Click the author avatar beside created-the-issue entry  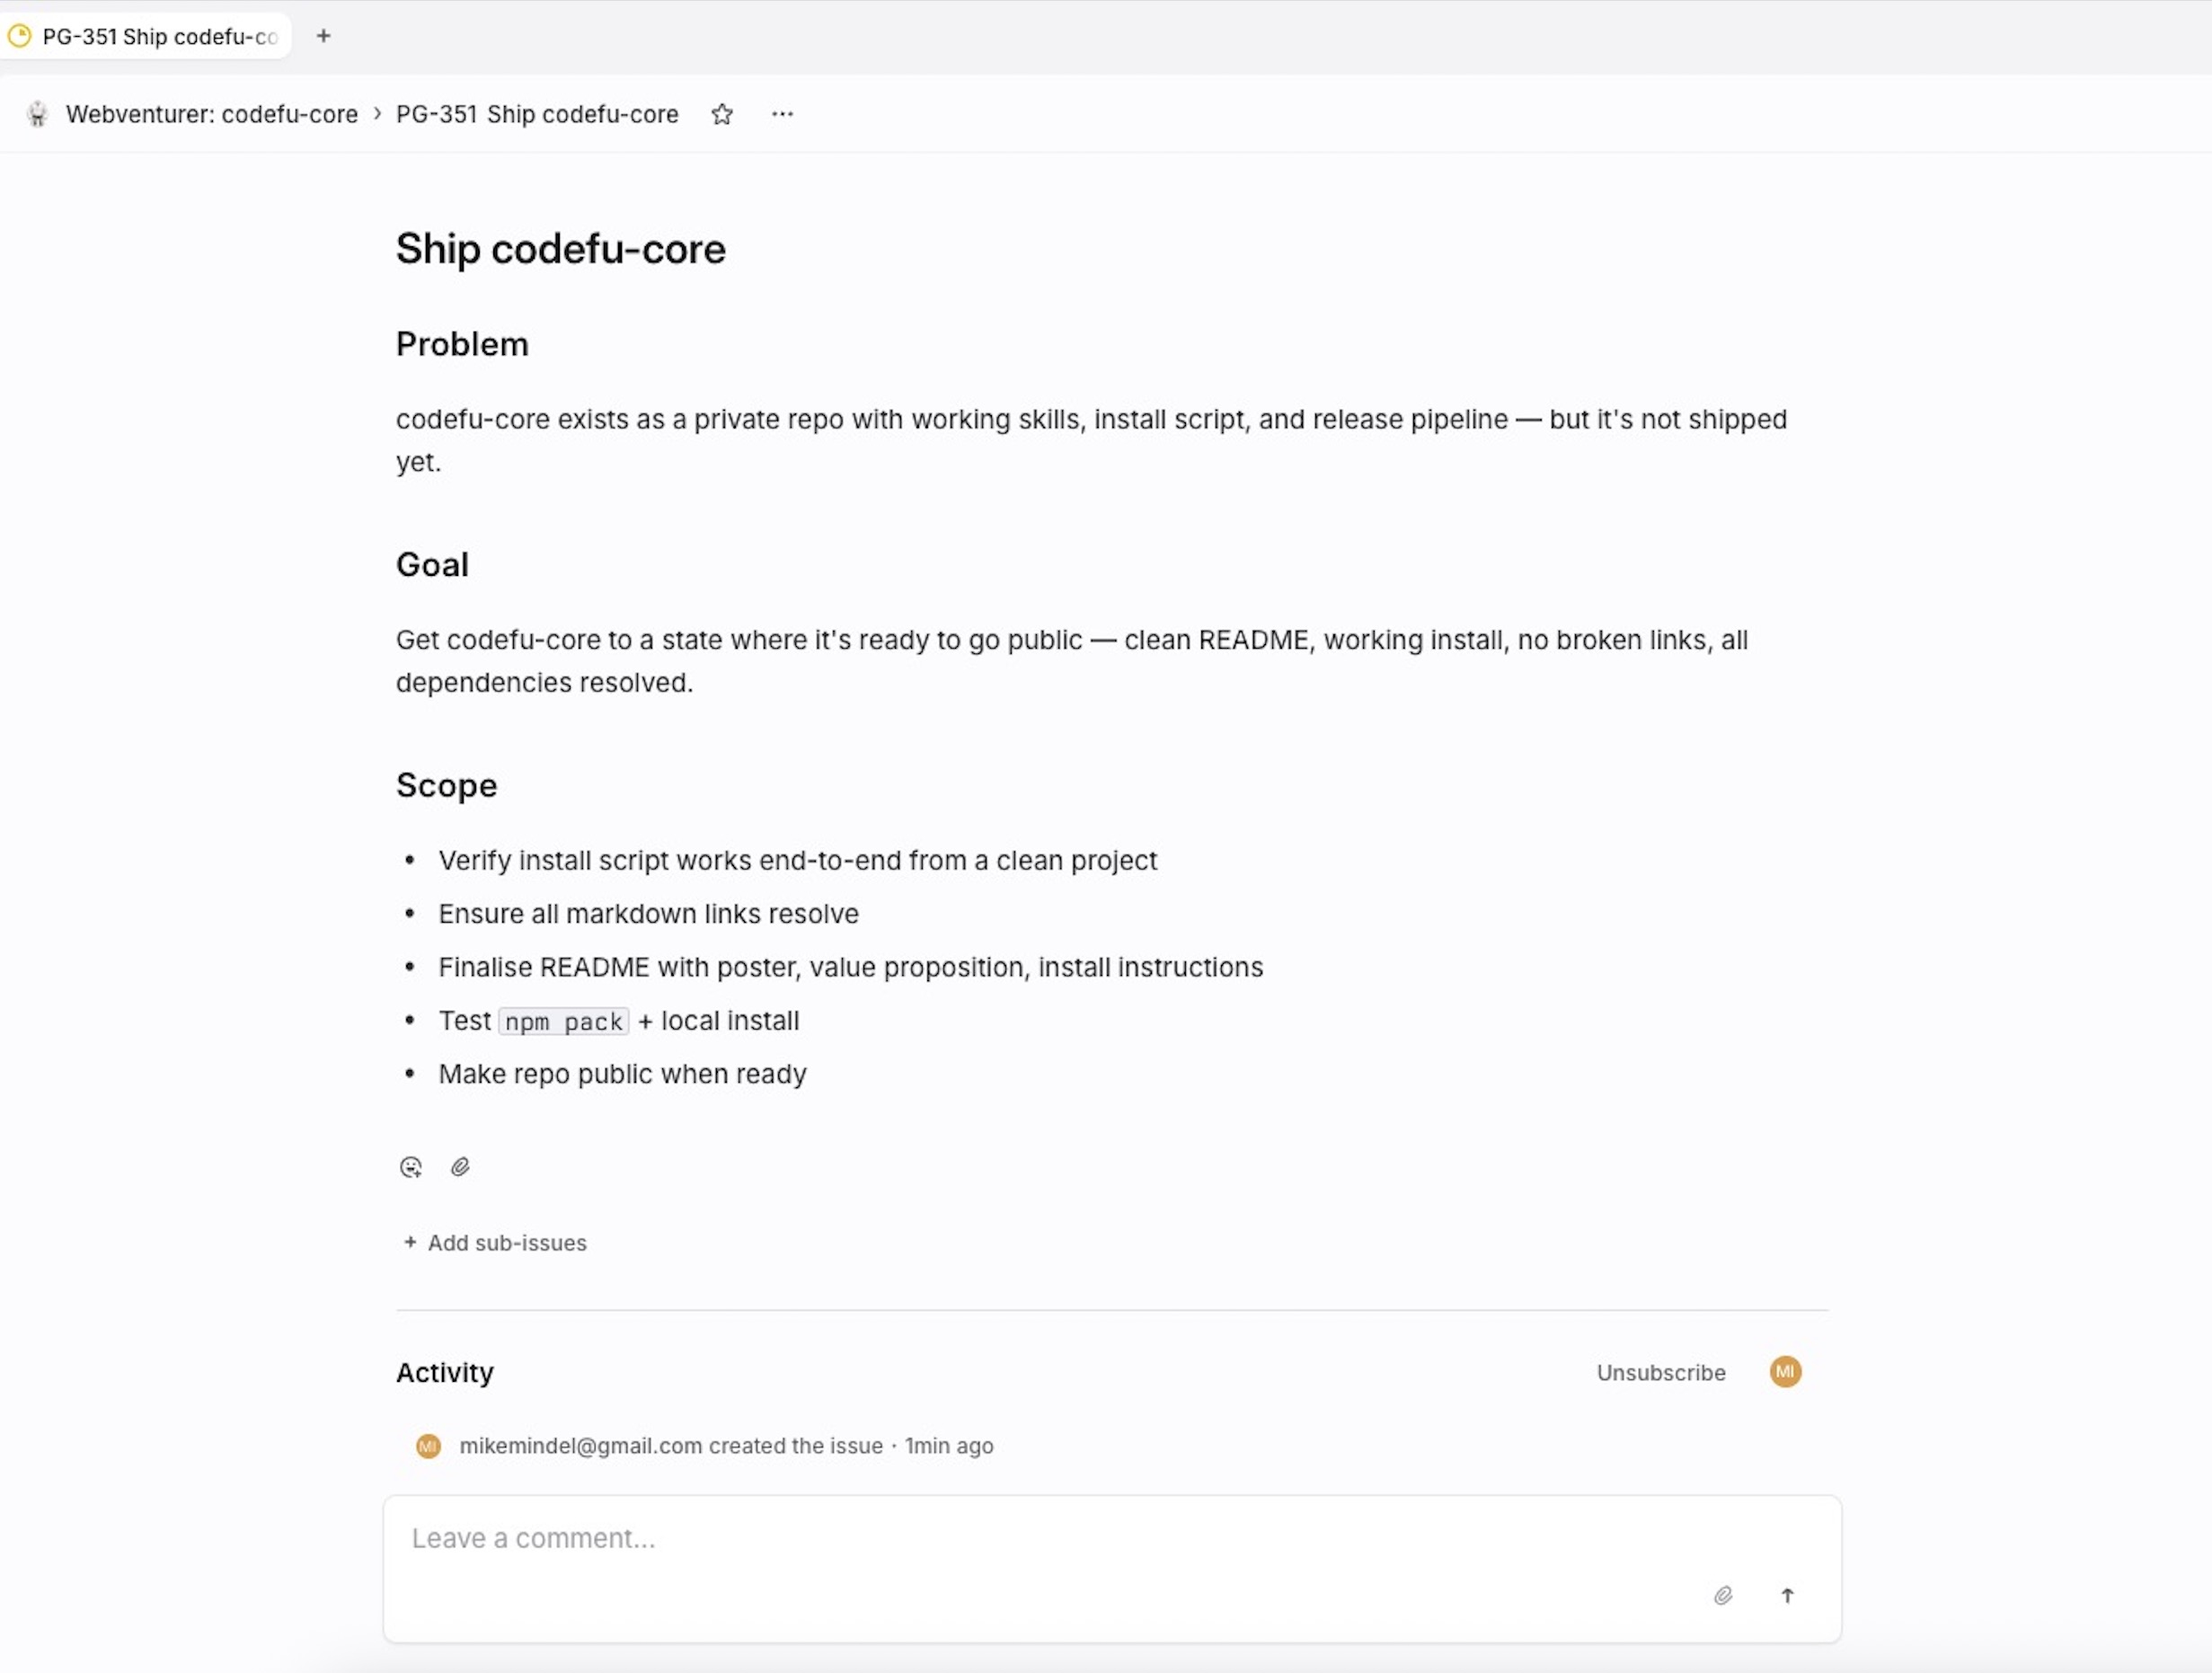(428, 1446)
